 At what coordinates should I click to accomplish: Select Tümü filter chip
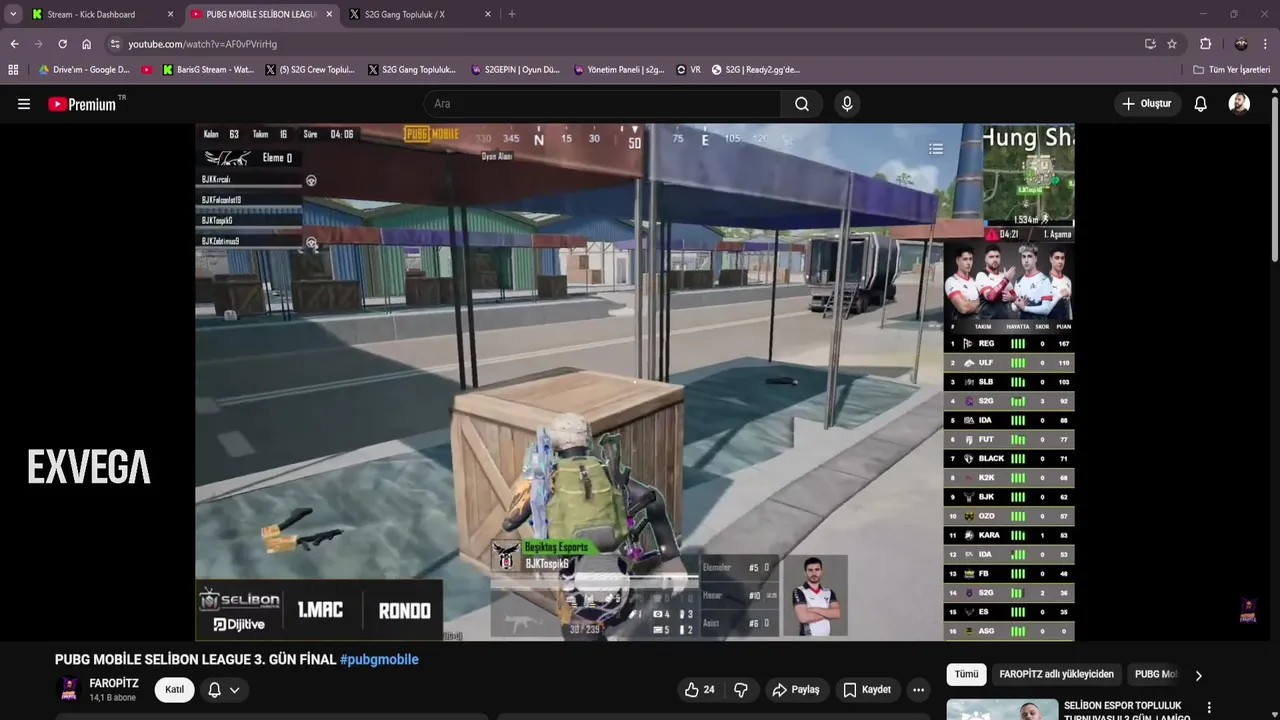point(966,674)
